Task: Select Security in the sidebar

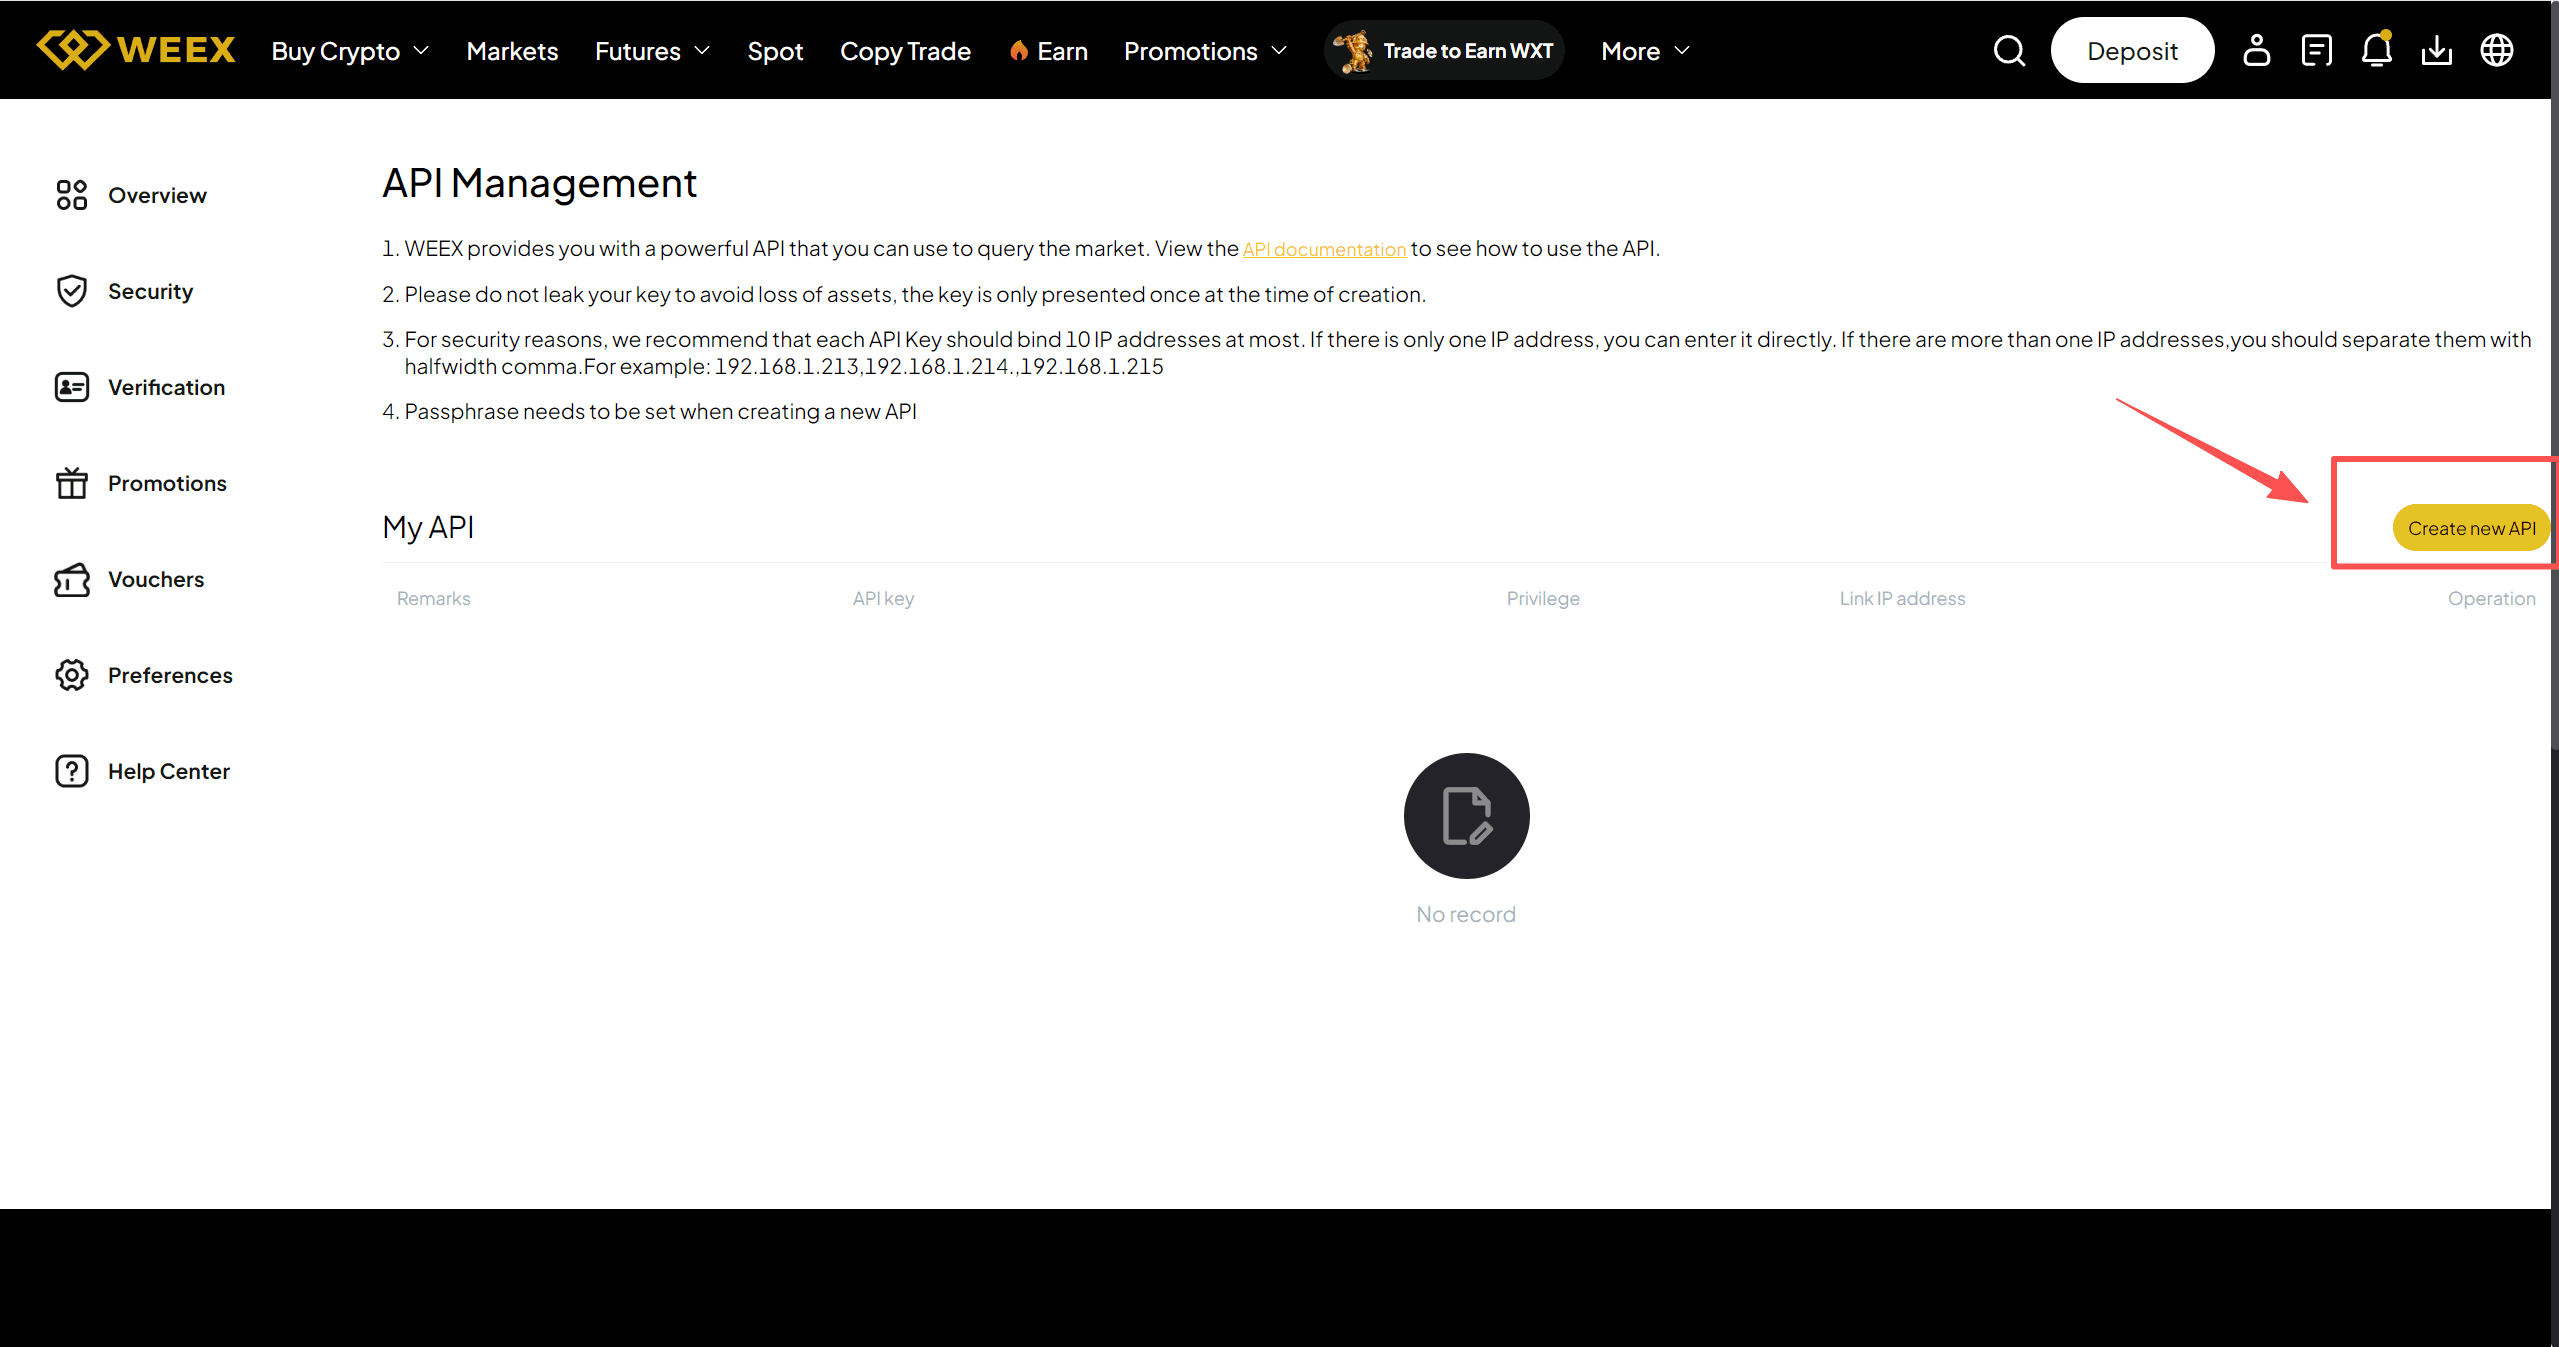Action: pyautogui.click(x=150, y=291)
